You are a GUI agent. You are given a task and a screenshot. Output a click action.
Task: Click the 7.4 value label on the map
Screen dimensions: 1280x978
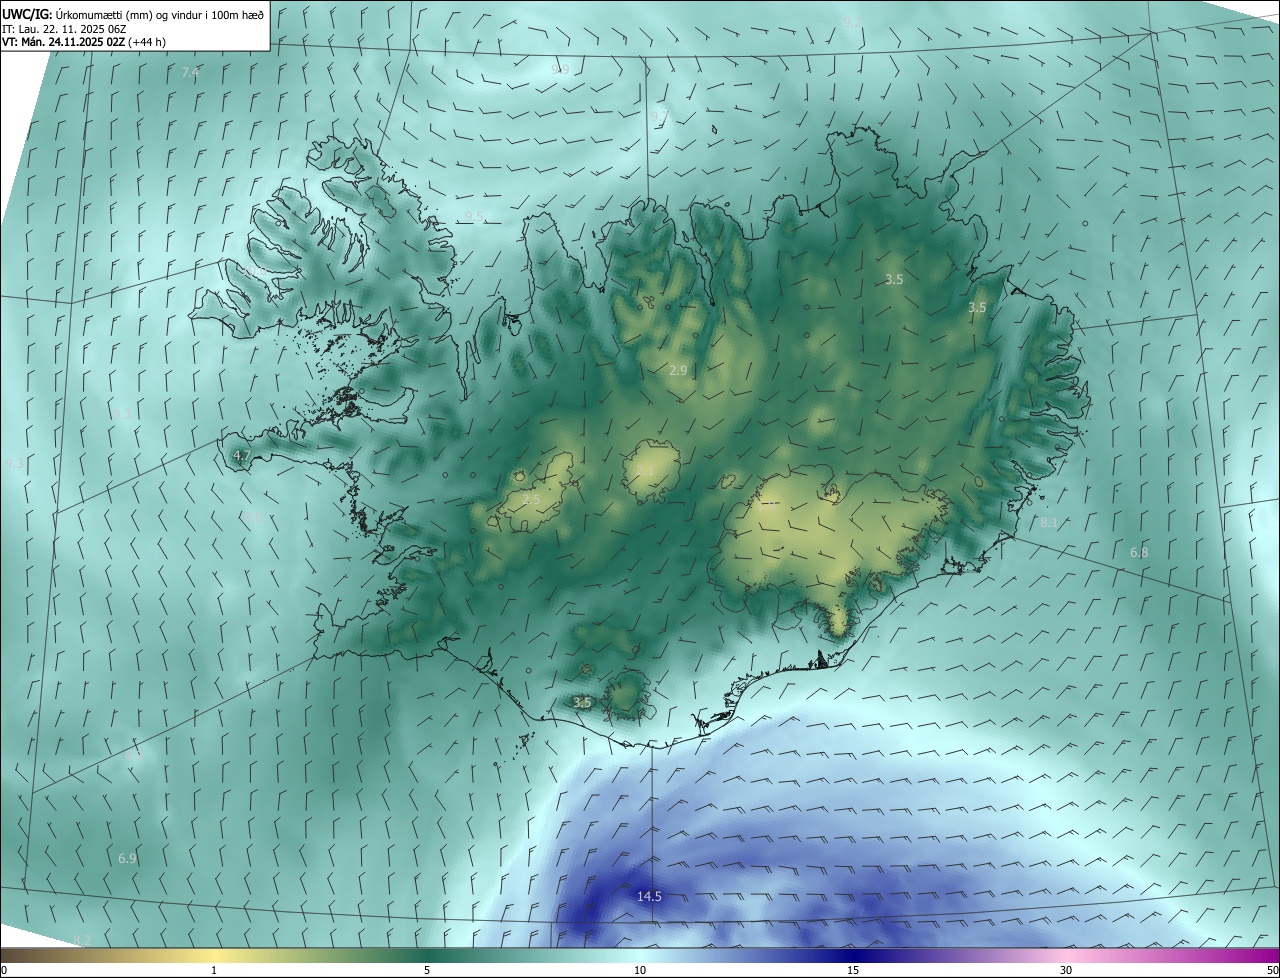(190, 72)
